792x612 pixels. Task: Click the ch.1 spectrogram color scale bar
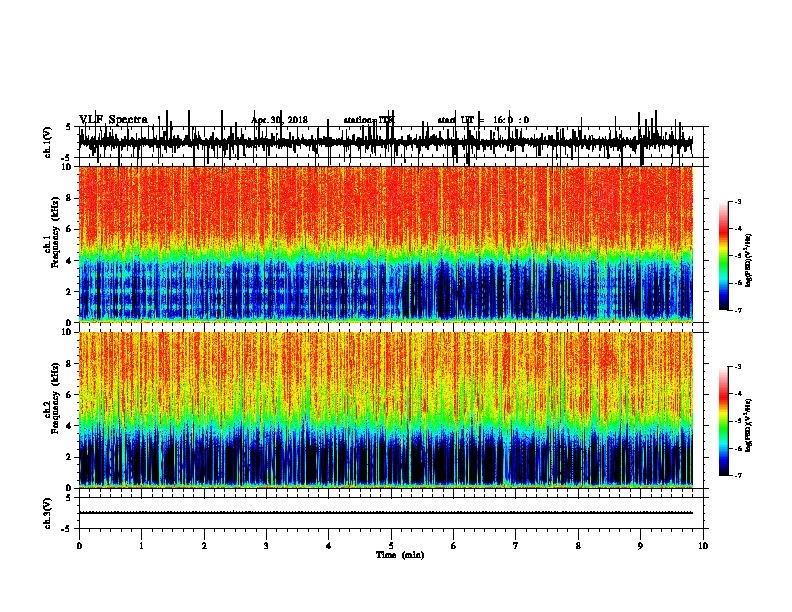coord(724,256)
